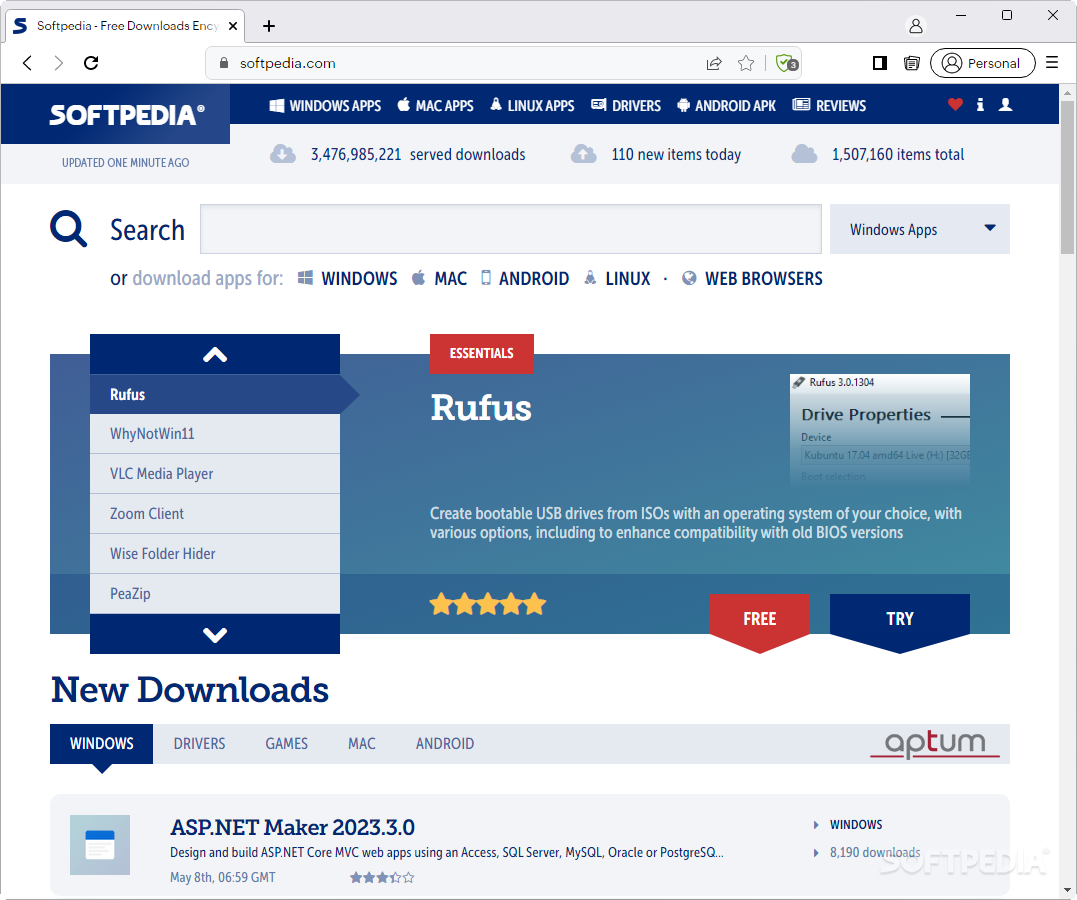Click the ASP.NET Maker star rating
Screen dimensions: 1077x900
382,877
